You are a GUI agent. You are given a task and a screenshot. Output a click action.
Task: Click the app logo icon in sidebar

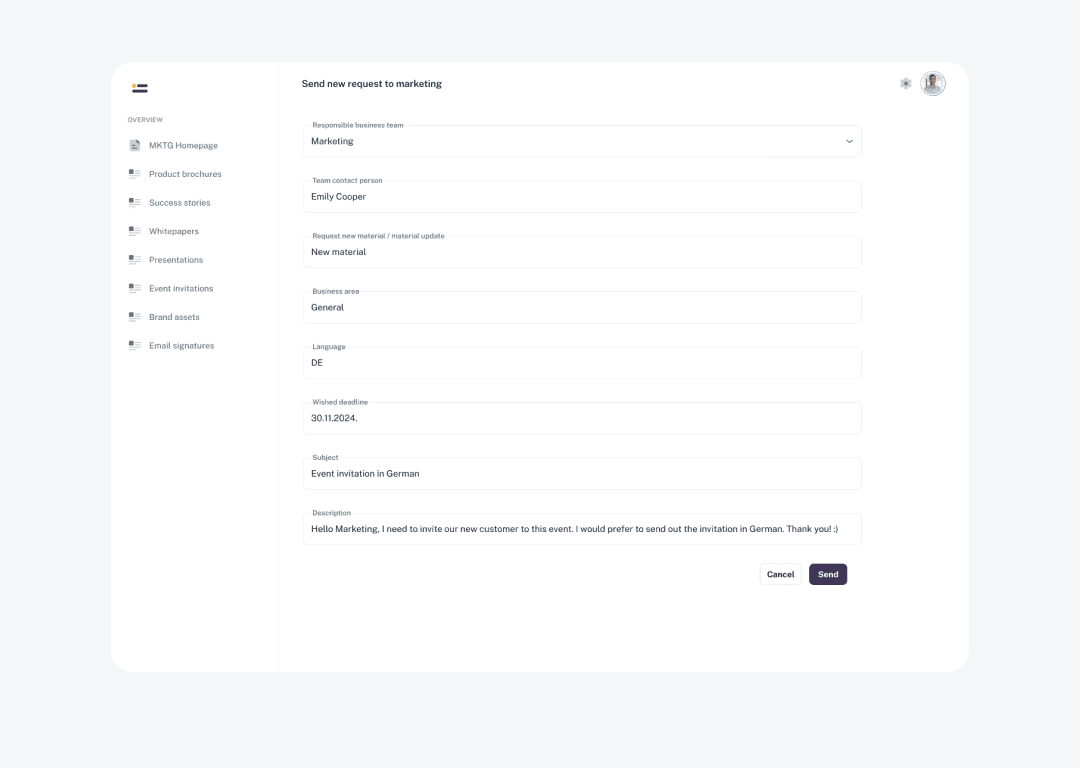point(140,88)
